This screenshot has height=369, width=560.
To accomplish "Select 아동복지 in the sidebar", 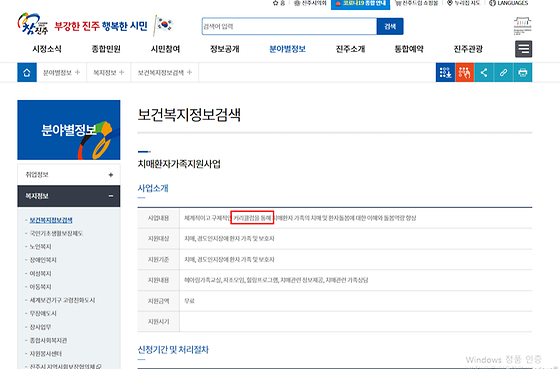I will pyautogui.click(x=40, y=286).
